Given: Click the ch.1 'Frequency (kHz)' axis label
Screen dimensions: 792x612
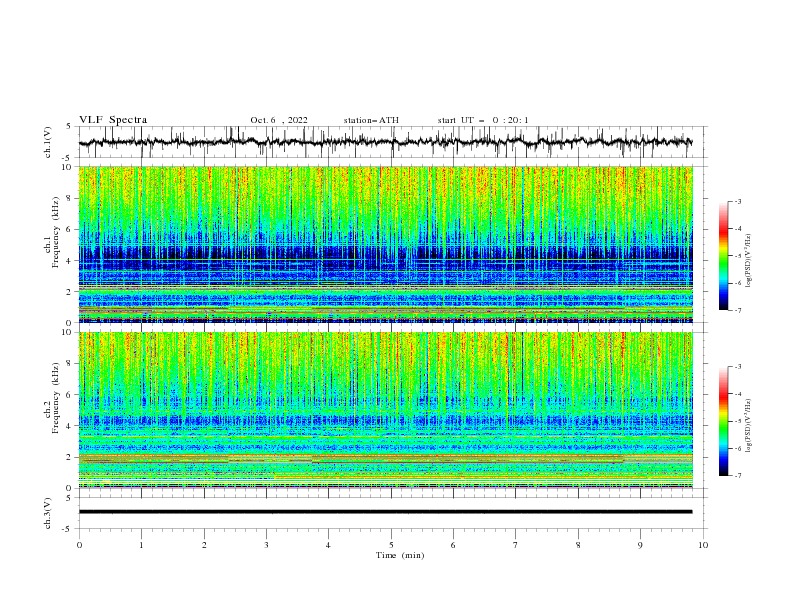Looking at the screenshot, I should [x=55, y=233].
